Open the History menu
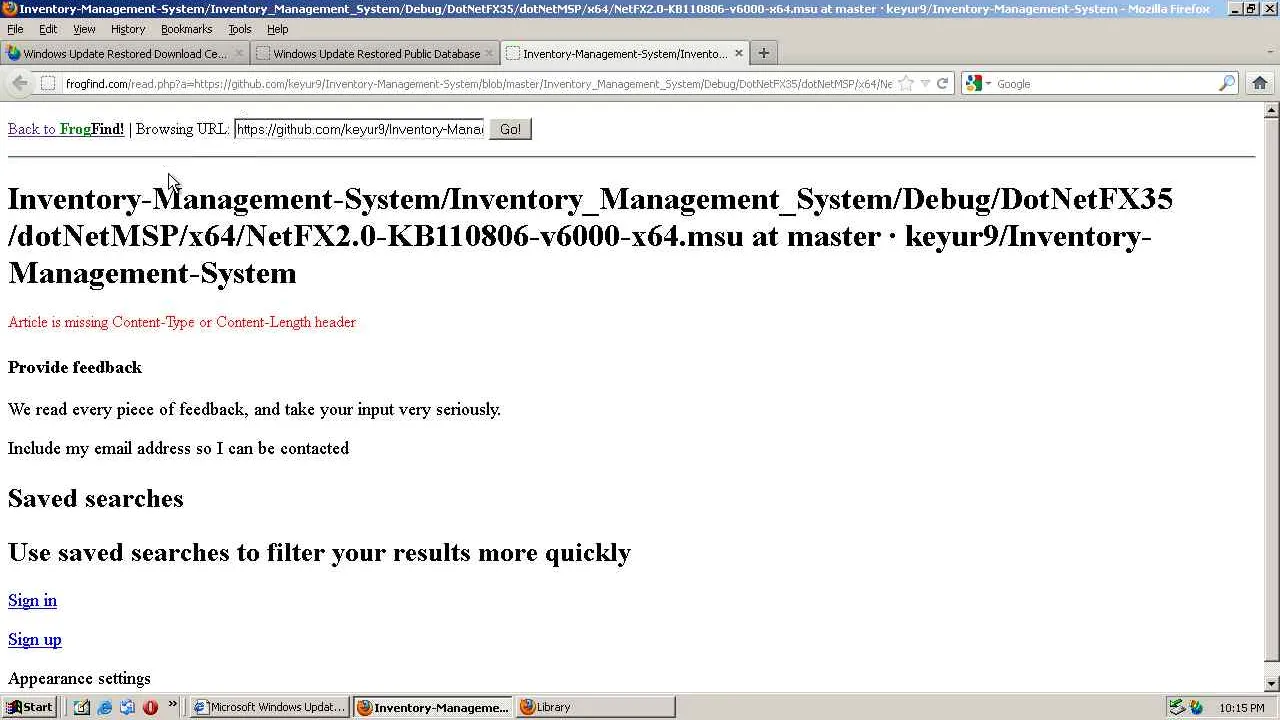 click(x=128, y=29)
